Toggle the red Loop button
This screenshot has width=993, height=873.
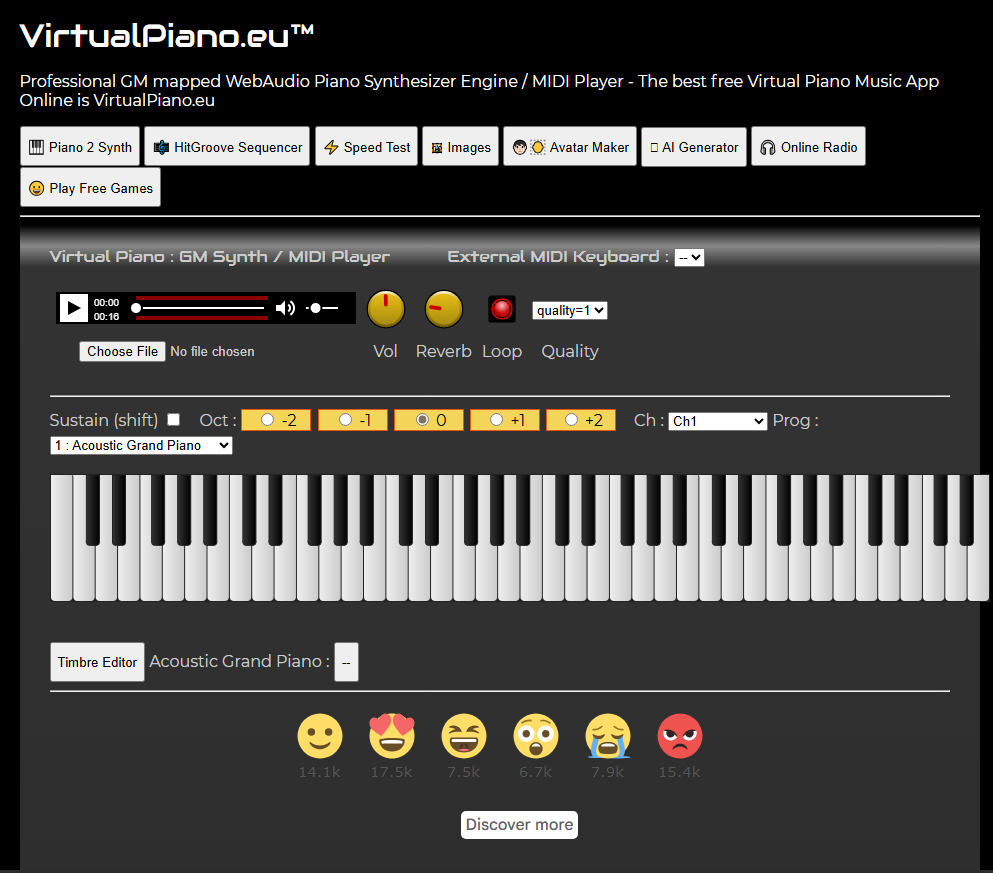(x=502, y=309)
